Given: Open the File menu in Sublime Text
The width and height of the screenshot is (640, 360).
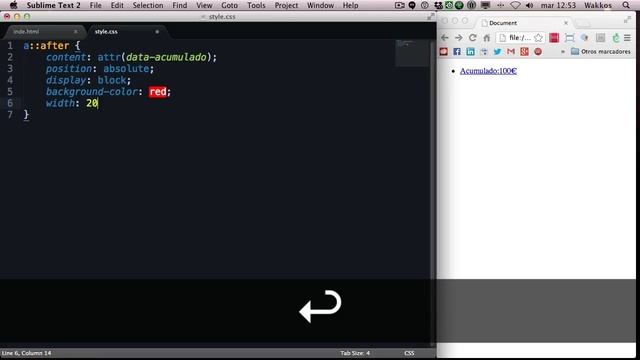Looking at the screenshot, I should [96, 5].
